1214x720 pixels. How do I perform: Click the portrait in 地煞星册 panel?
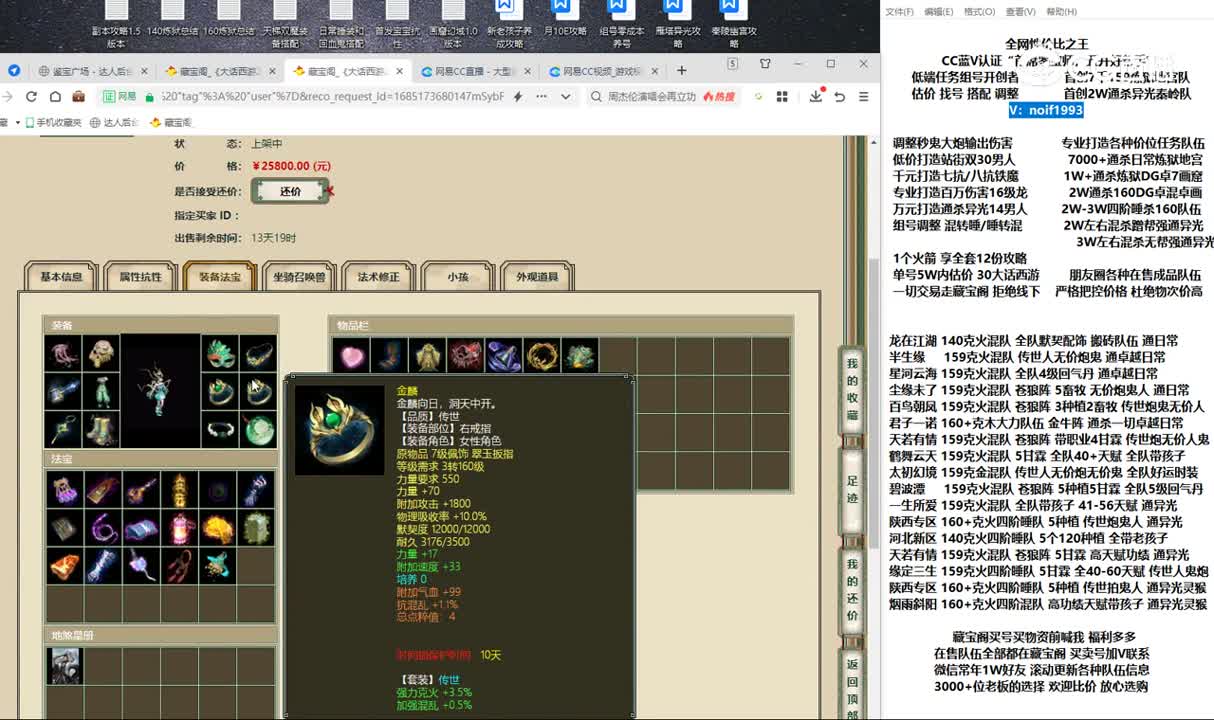65,665
